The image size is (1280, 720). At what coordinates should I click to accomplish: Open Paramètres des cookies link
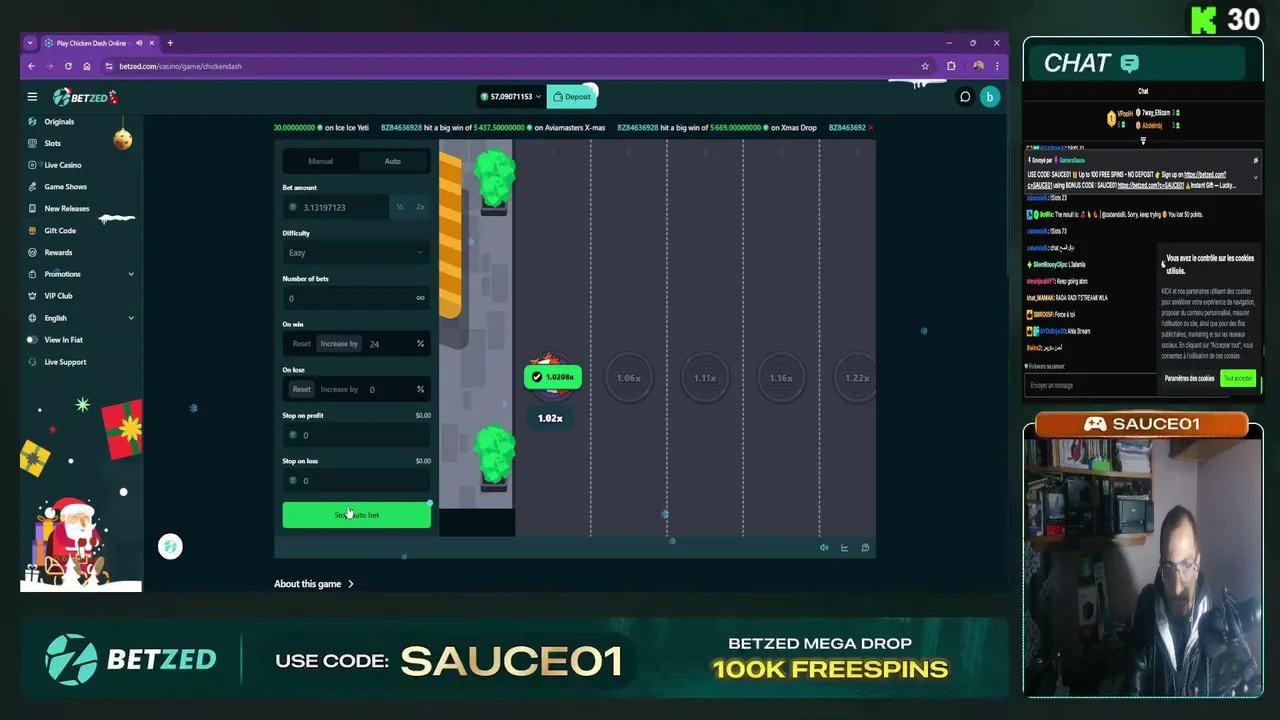point(1189,378)
